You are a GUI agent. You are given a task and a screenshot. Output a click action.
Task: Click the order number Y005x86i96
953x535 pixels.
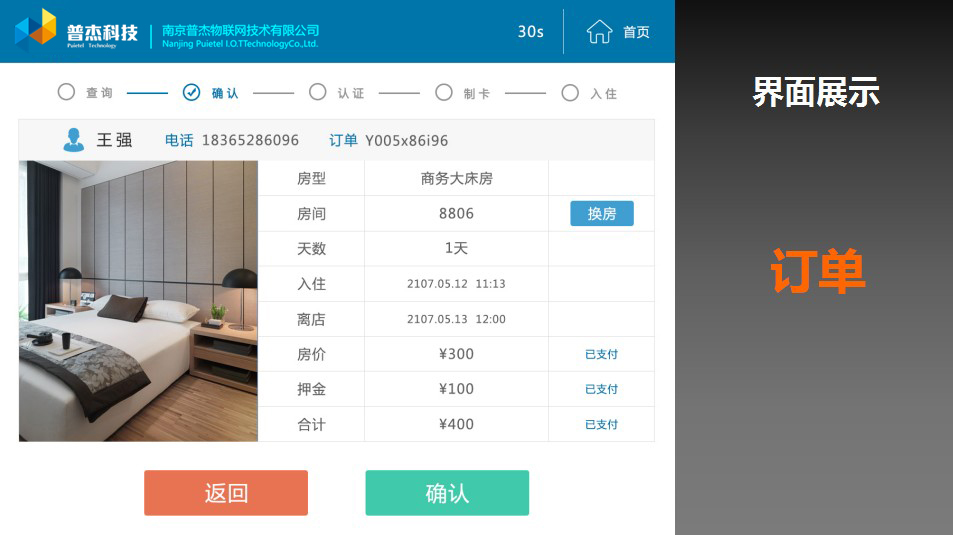click(x=406, y=140)
